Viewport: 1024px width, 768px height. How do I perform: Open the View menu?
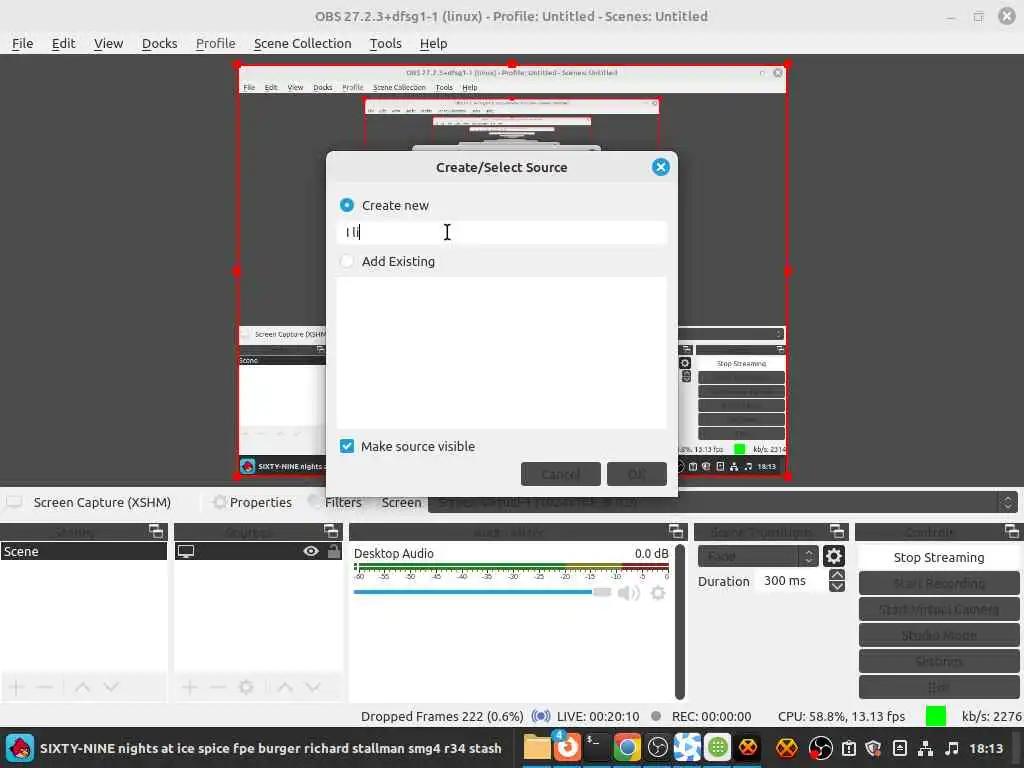click(108, 43)
